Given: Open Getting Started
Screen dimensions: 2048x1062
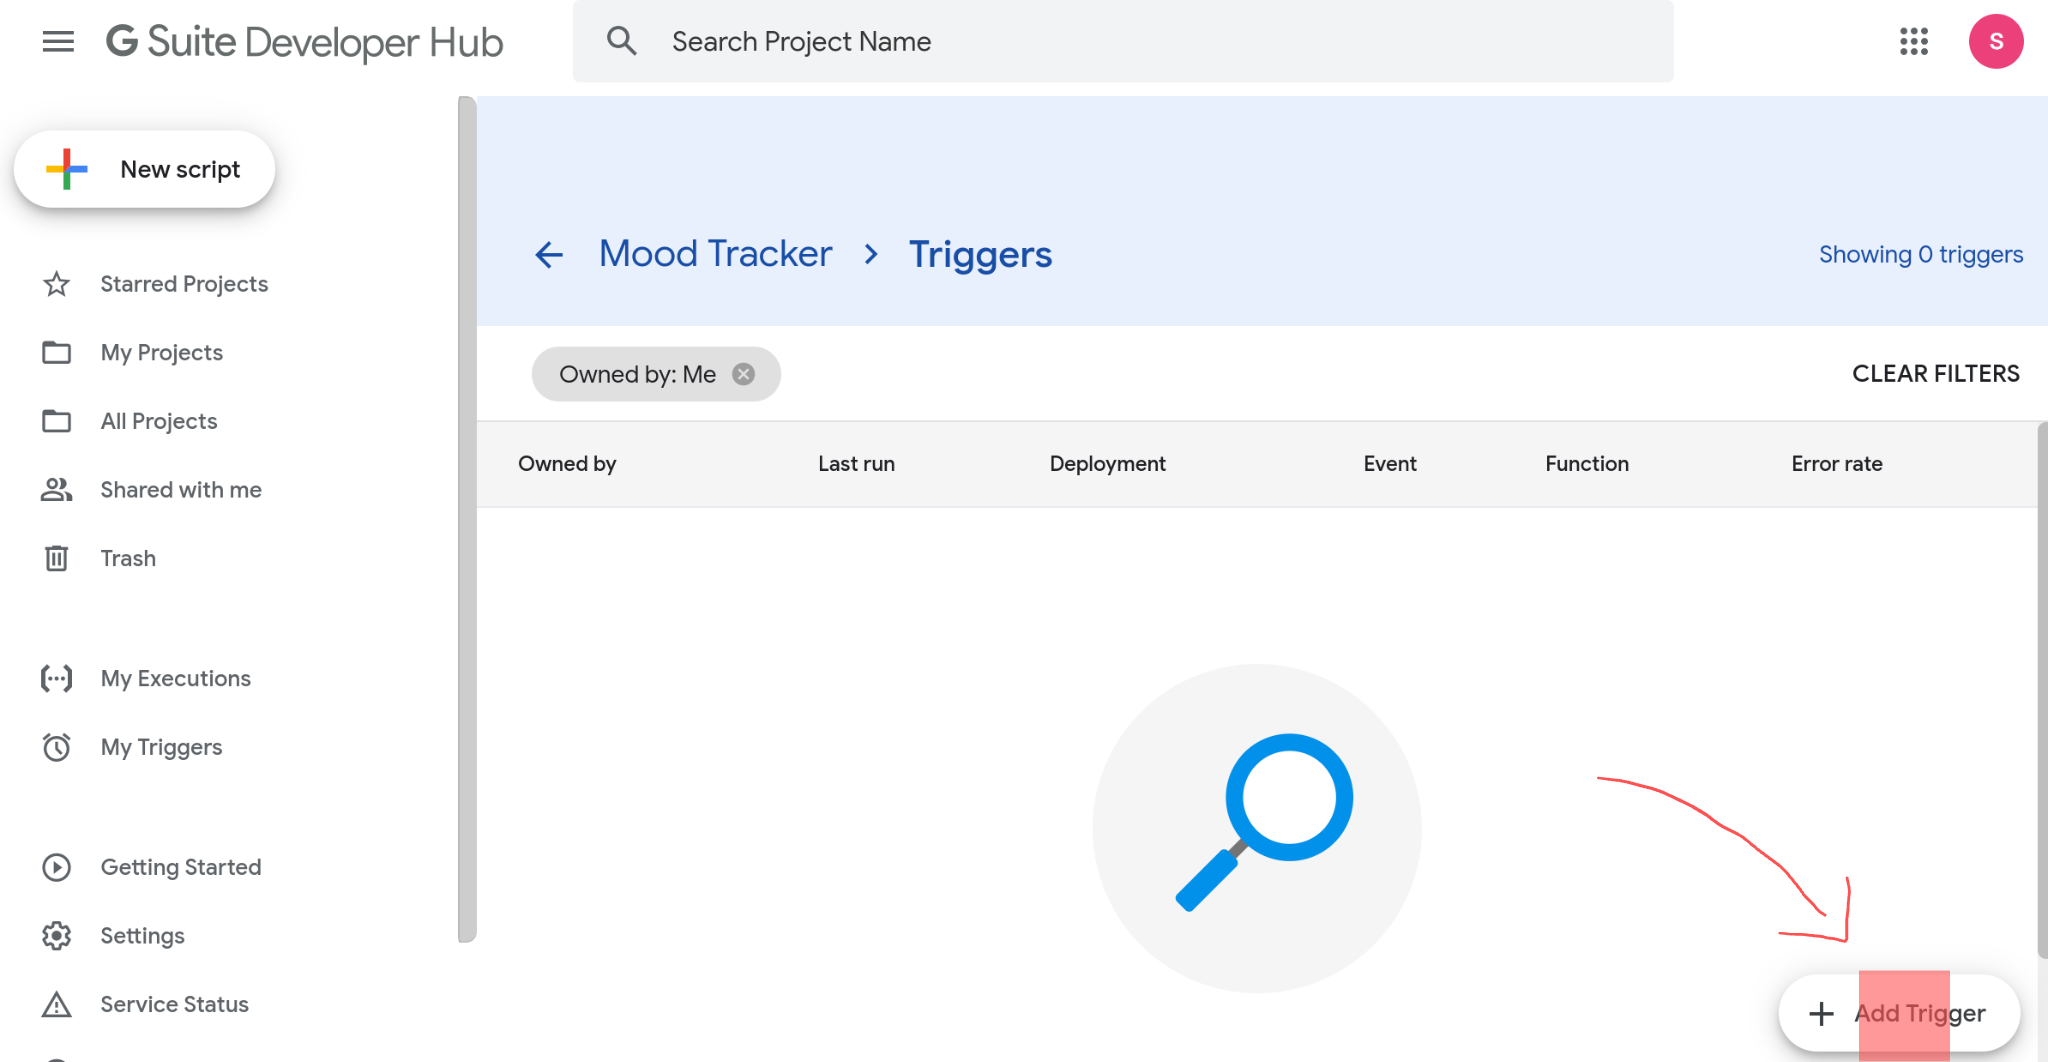Looking at the screenshot, I should [x=181, y=867].
